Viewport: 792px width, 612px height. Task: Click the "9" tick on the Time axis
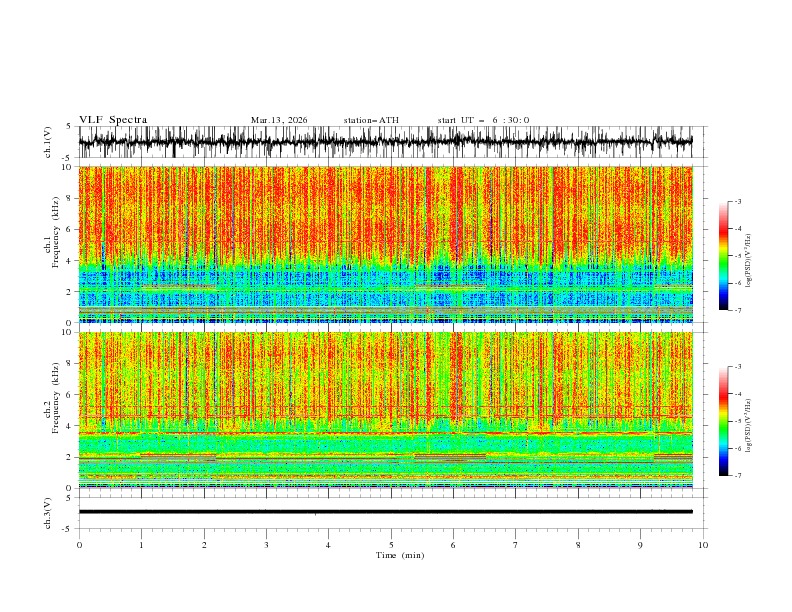(x=640, y=545)
